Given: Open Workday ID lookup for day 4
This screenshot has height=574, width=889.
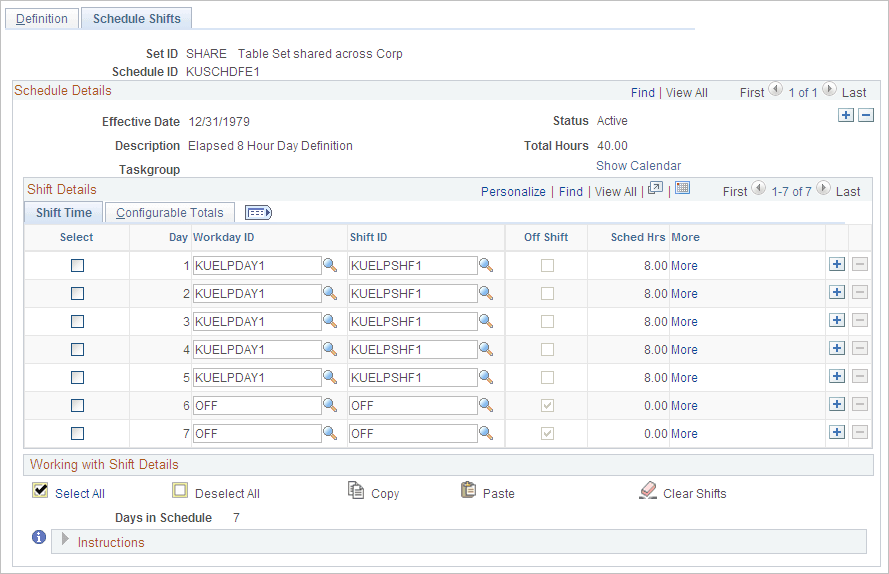Looking at the screenshot, I should (330, 349).
